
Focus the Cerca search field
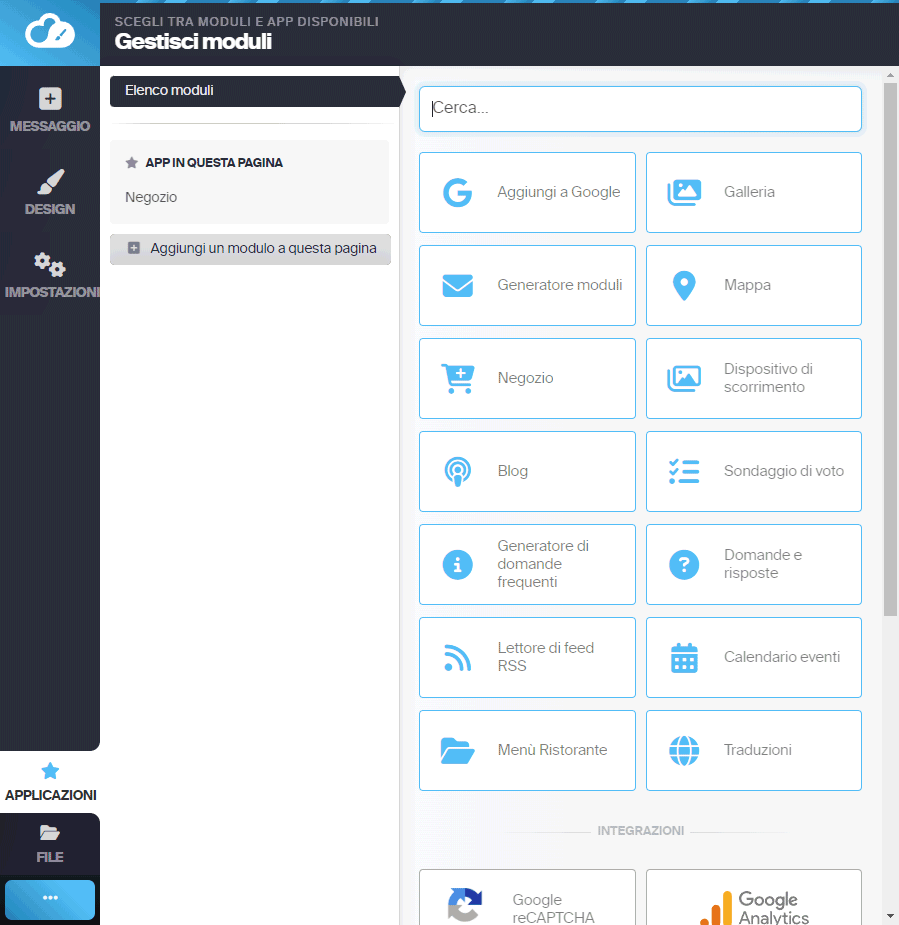pyautogui.click(x=640, y=109)
